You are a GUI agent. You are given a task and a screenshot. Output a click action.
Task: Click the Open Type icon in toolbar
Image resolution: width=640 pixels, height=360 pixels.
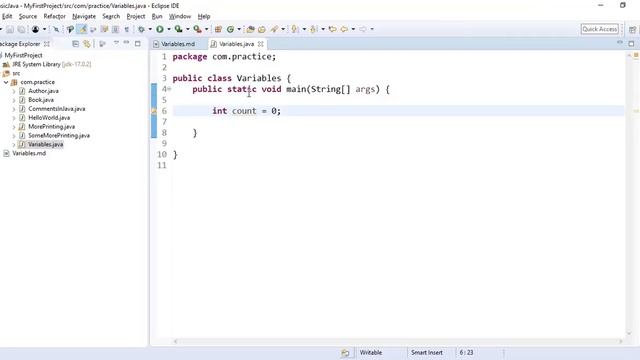tap(250, 29)
